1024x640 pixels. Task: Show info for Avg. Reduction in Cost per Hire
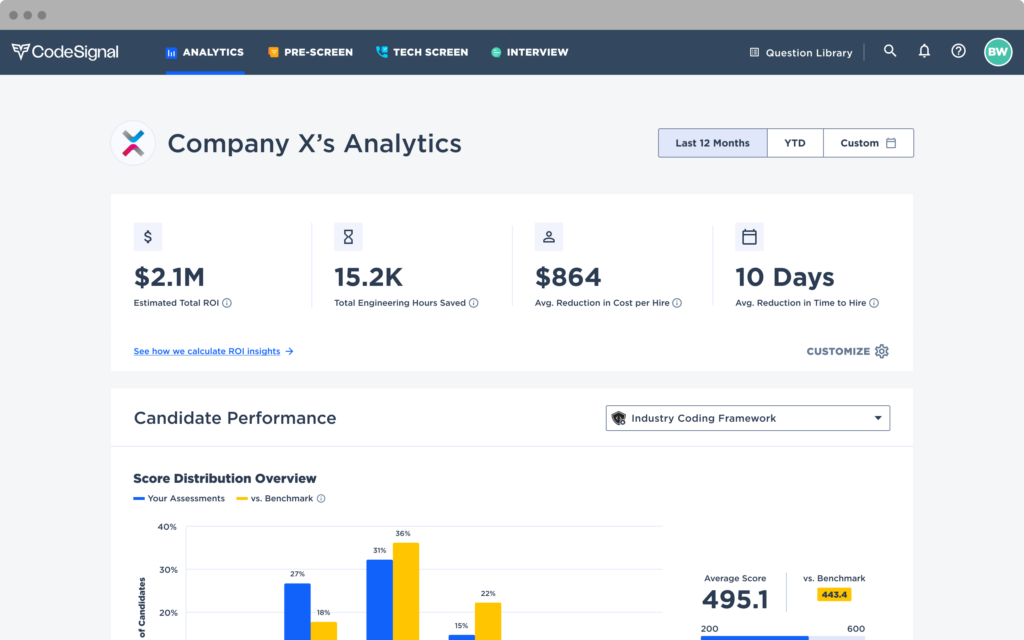coord(677,303)
